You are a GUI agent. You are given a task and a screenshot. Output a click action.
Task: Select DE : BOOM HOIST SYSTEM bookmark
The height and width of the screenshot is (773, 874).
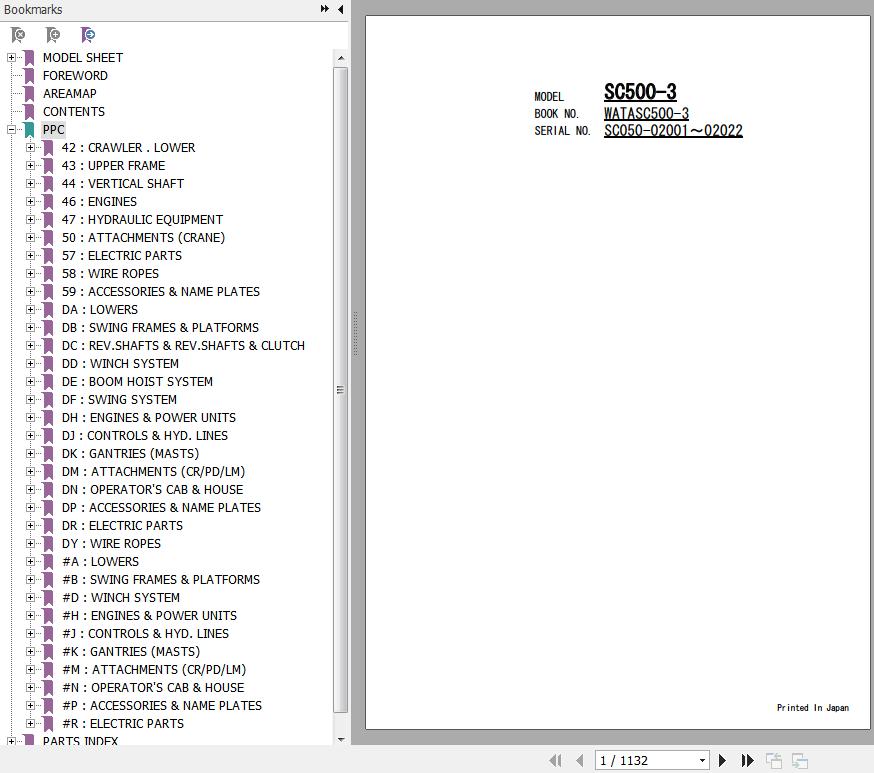[x=137, y=381]
